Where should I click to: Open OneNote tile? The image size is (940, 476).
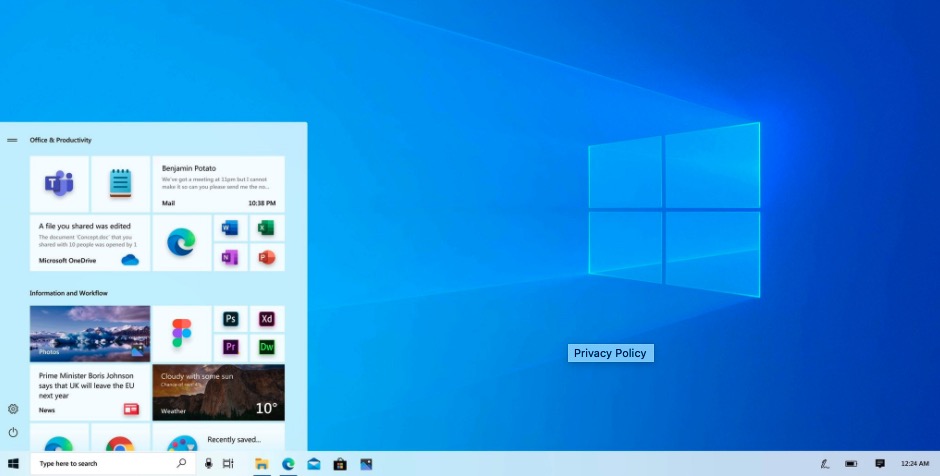(230, 257)
